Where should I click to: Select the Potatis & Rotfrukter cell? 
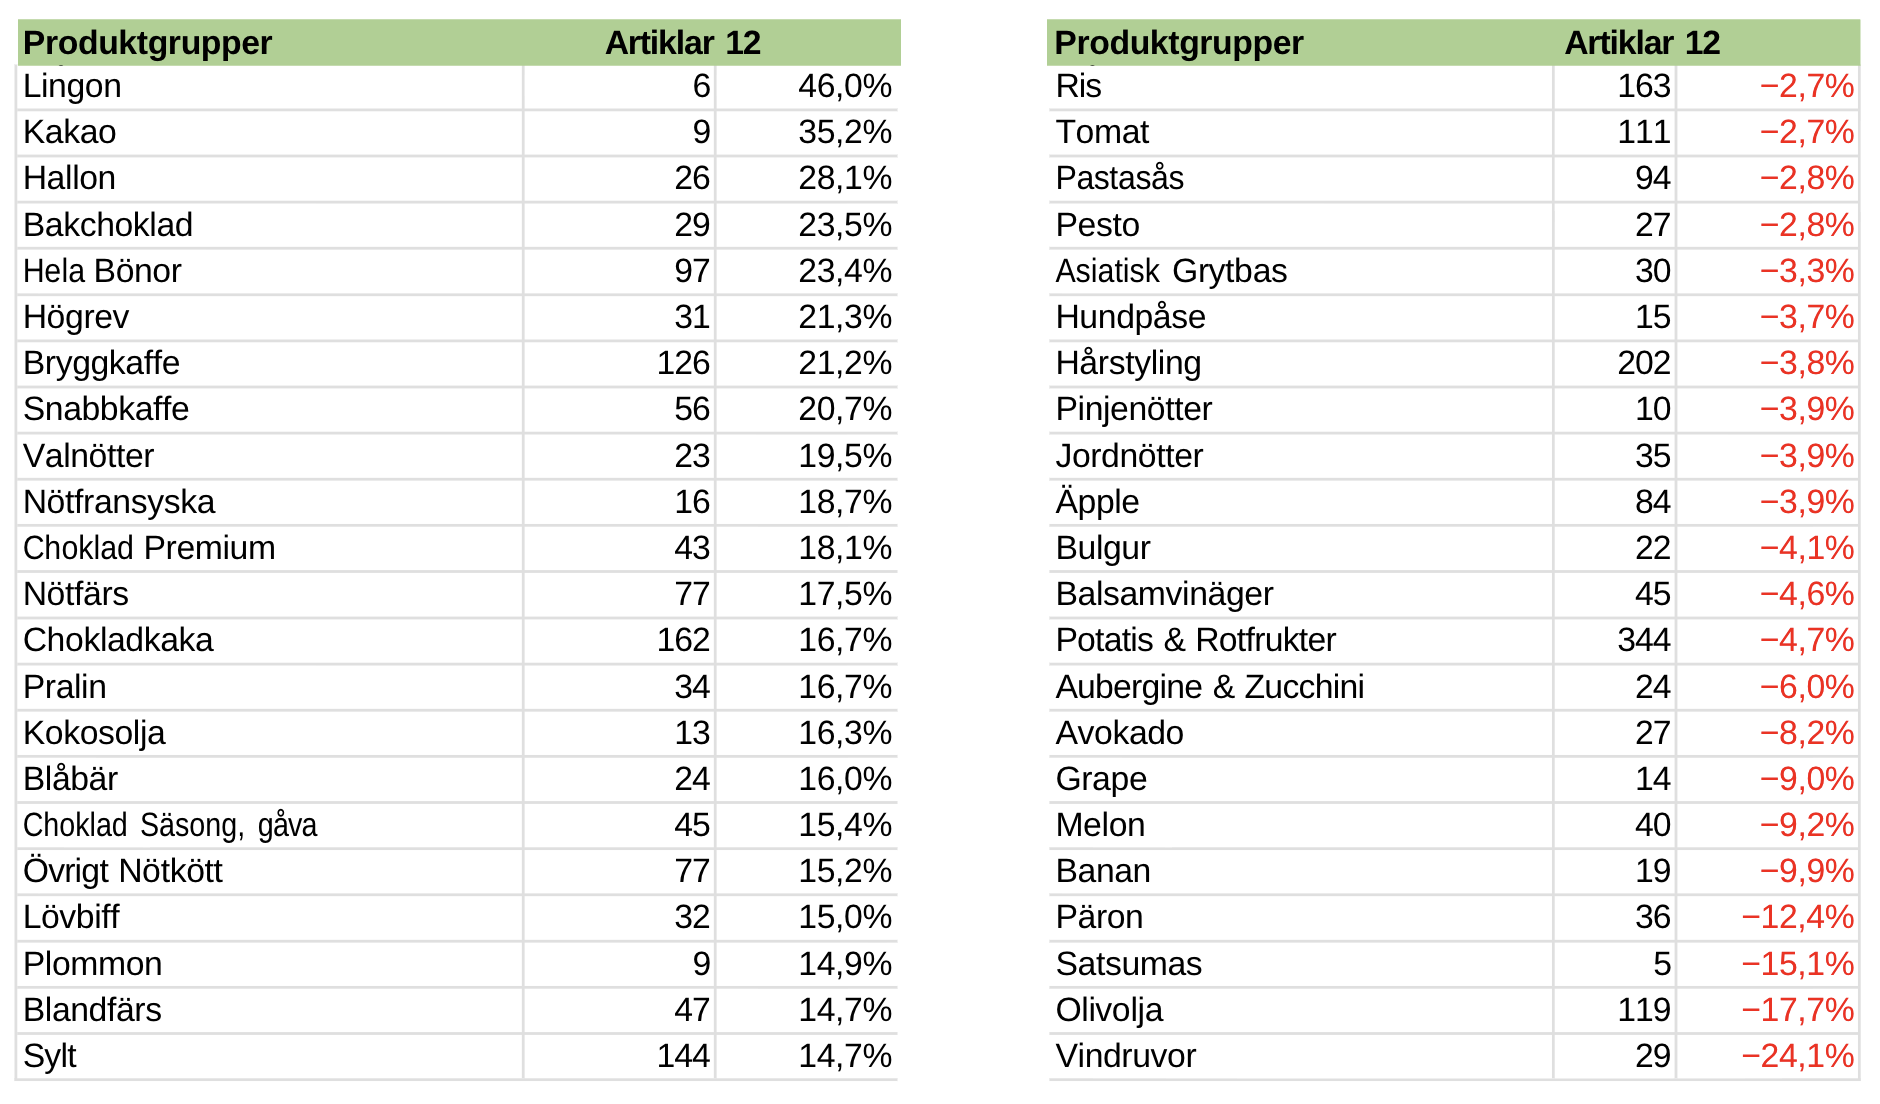(x=1195, y=641)
